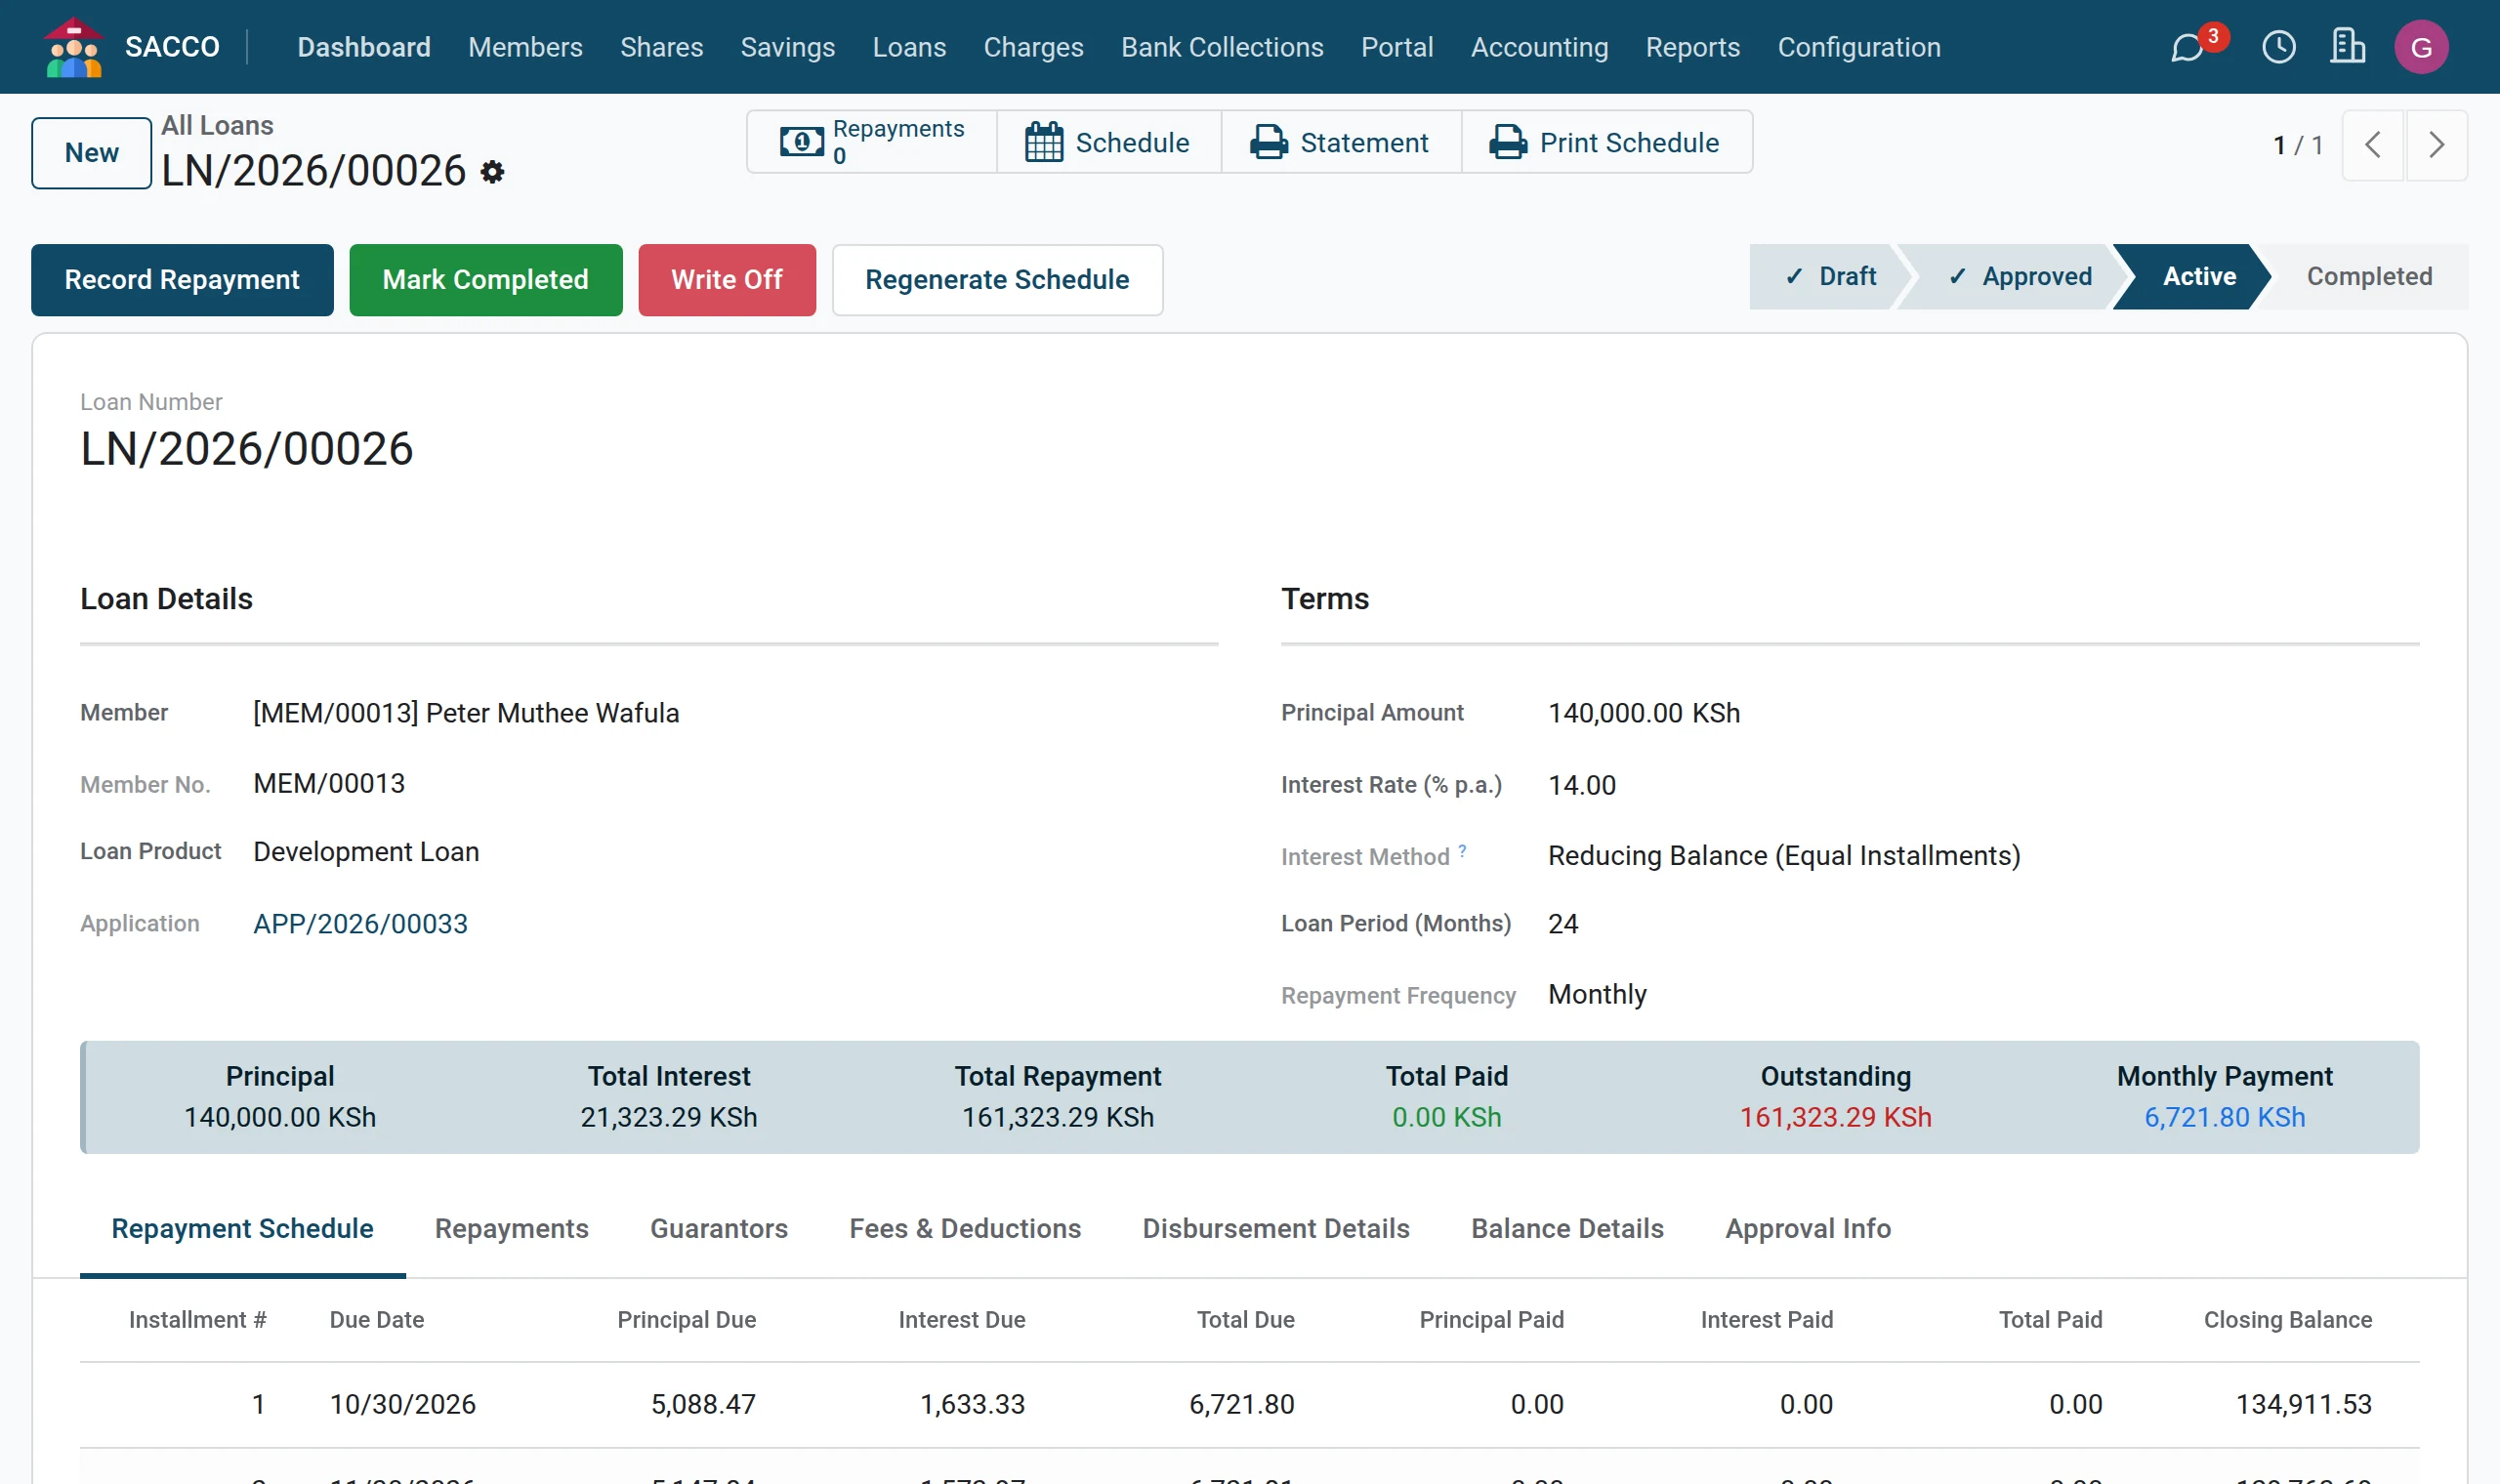Click the Schedule calendar button
Screen dimensions: 2500x1484
1108,142
